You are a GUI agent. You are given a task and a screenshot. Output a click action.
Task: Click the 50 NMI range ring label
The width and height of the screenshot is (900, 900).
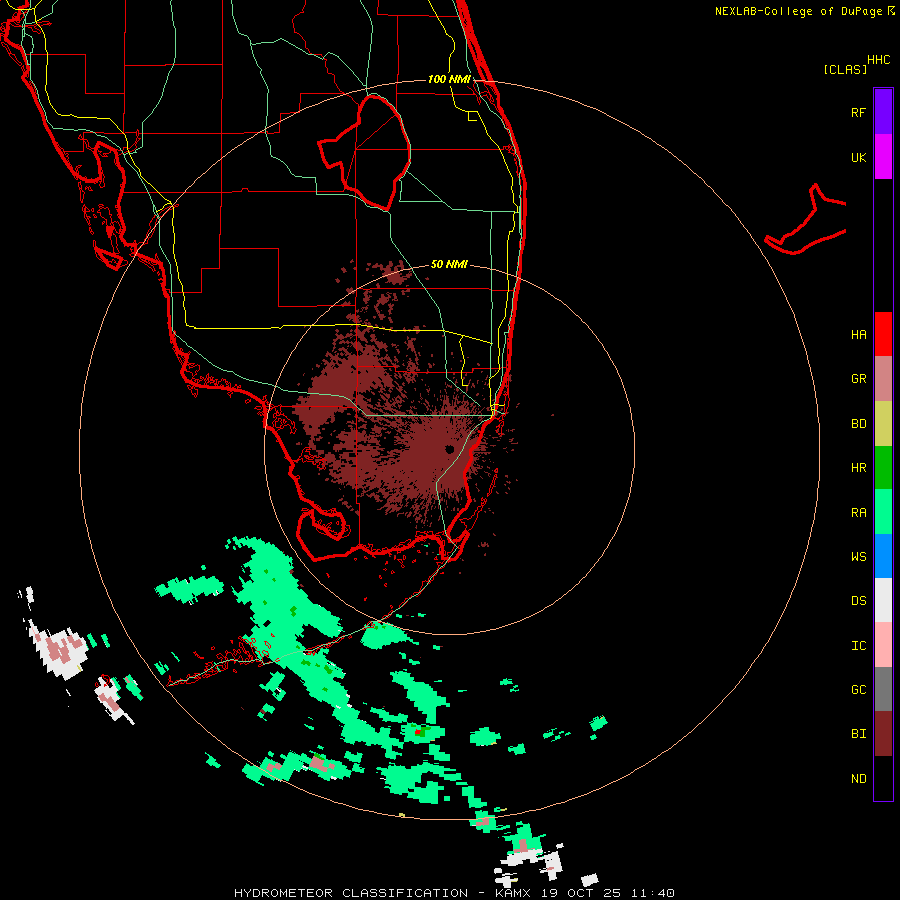tap(449, 264)
